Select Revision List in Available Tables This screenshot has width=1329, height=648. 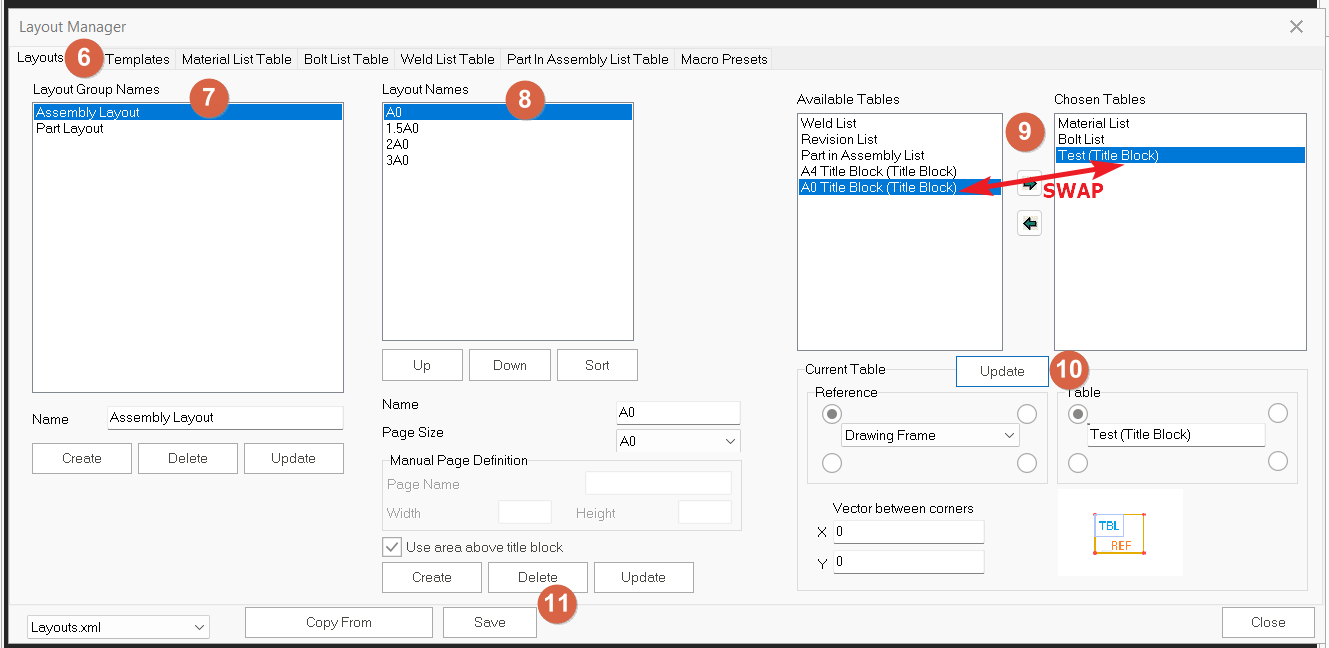point(839,139)
